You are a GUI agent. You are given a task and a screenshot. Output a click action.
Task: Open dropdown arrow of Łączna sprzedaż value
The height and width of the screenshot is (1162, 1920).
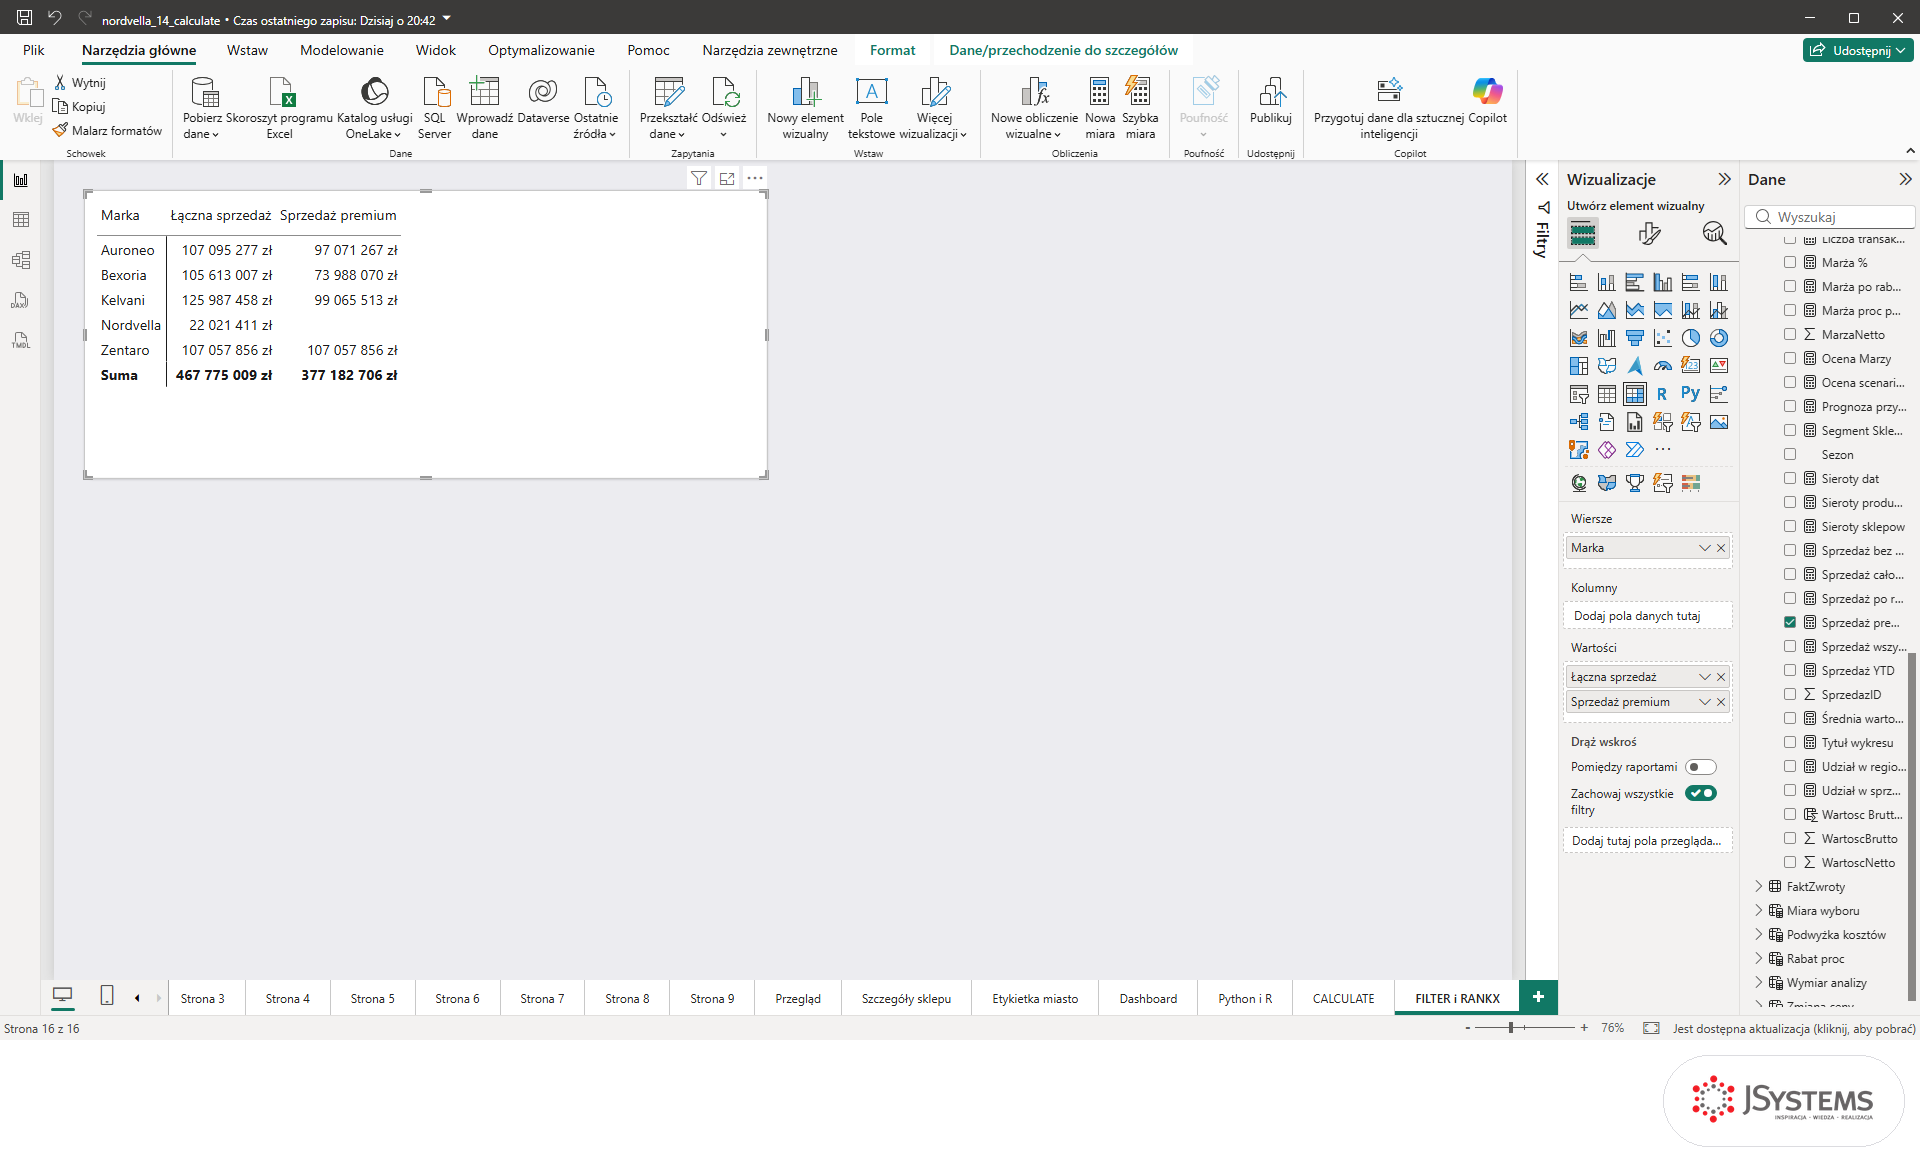pos(1704,677)
